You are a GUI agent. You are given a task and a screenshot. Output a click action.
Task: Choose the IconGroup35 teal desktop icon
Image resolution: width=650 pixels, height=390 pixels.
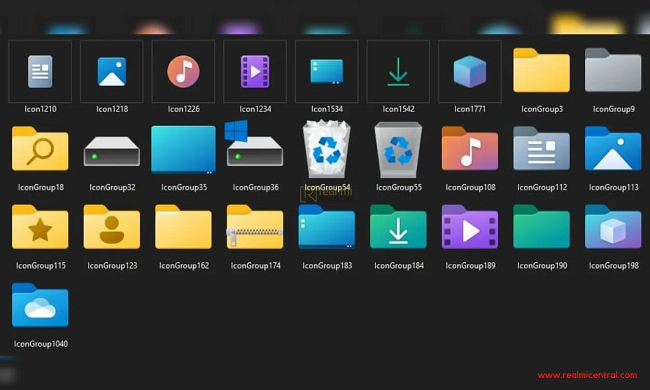183,150
